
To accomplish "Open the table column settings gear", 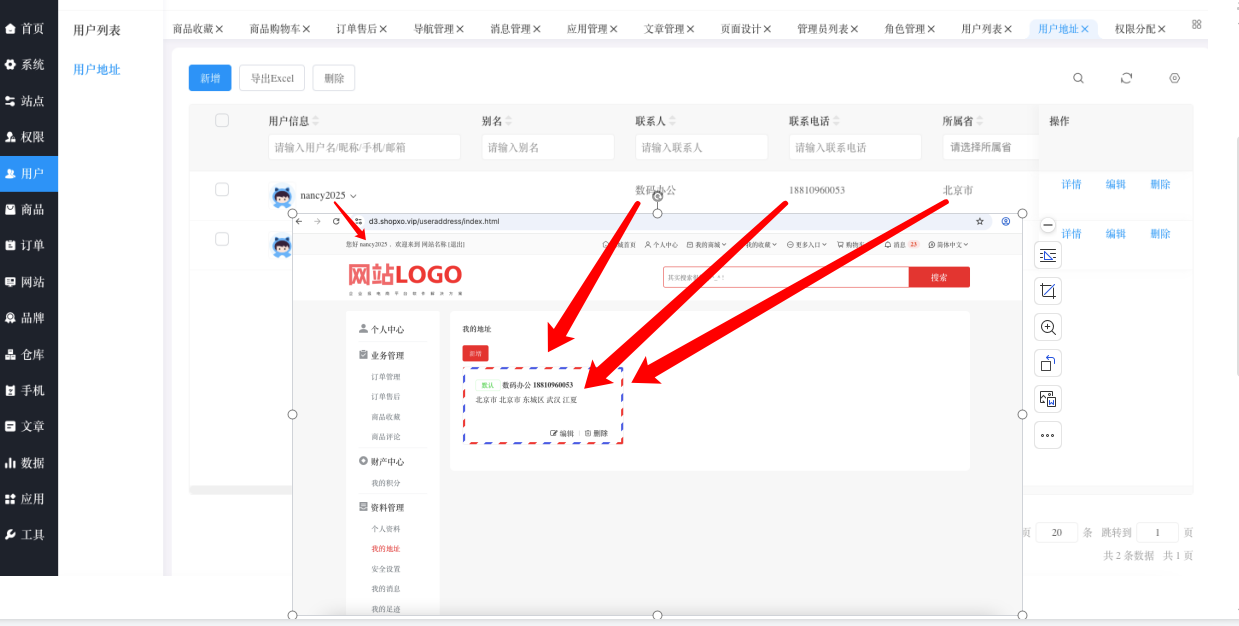I will tap(1175, 78).
